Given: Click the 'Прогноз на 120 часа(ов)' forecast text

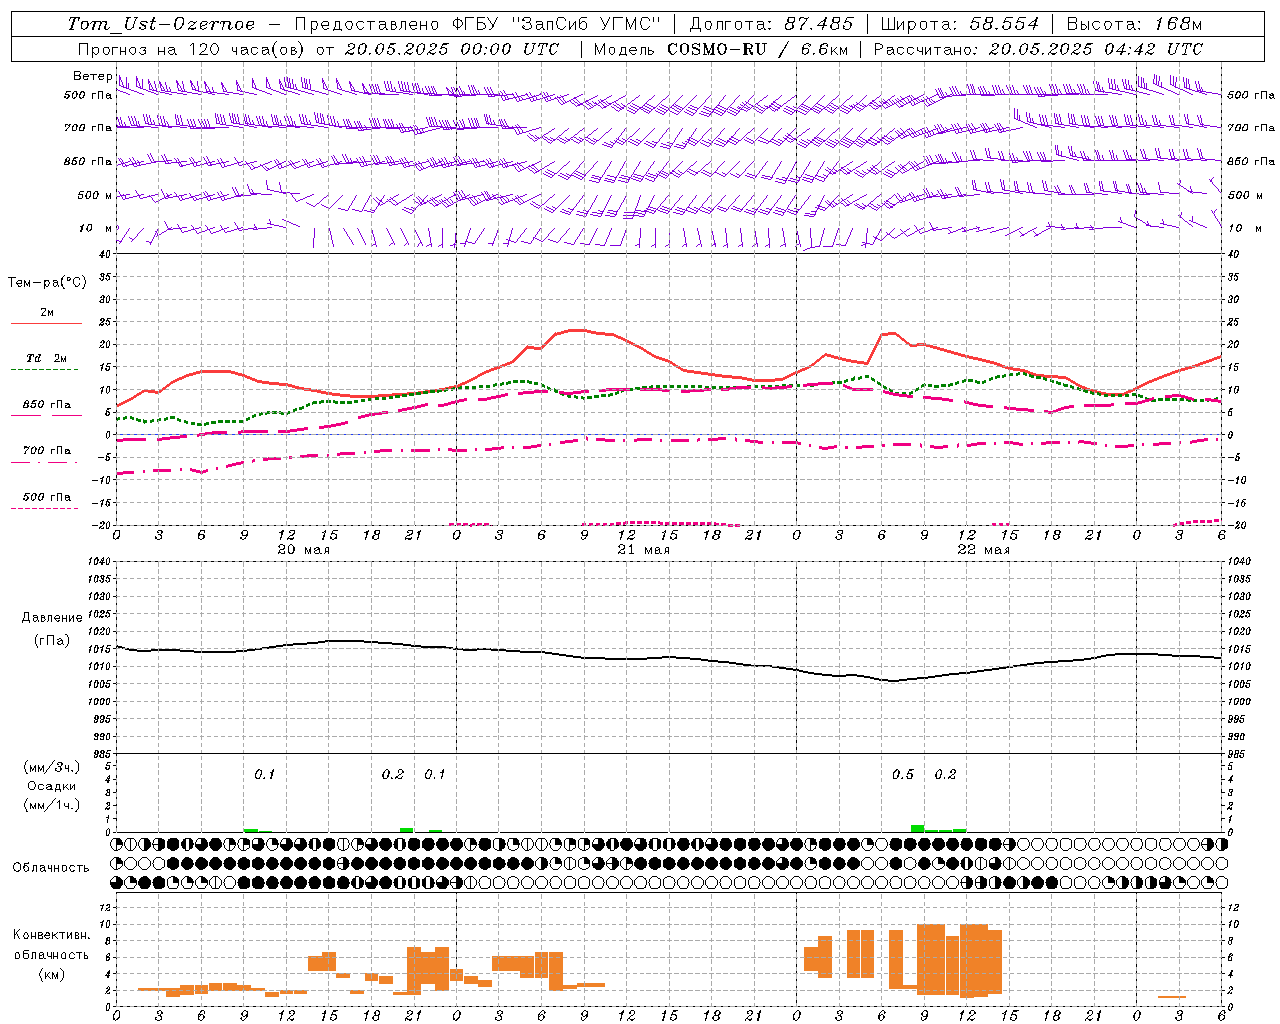Looking at the screenshot, I should tap(192, 49).
